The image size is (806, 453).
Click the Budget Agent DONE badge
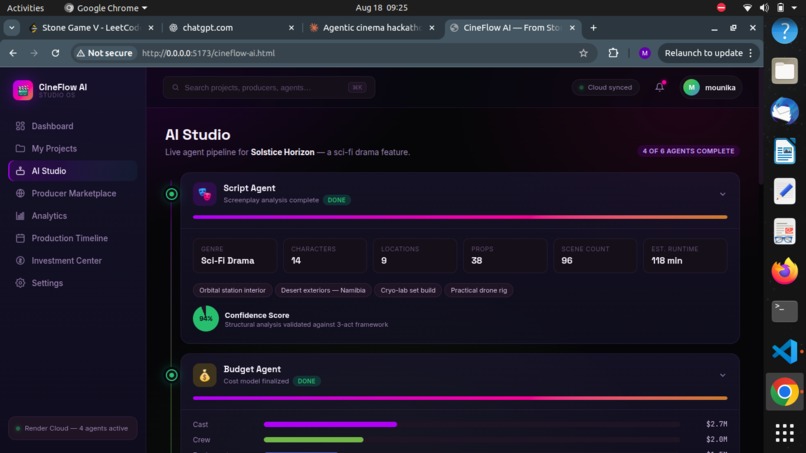click(x=306, y=381)
